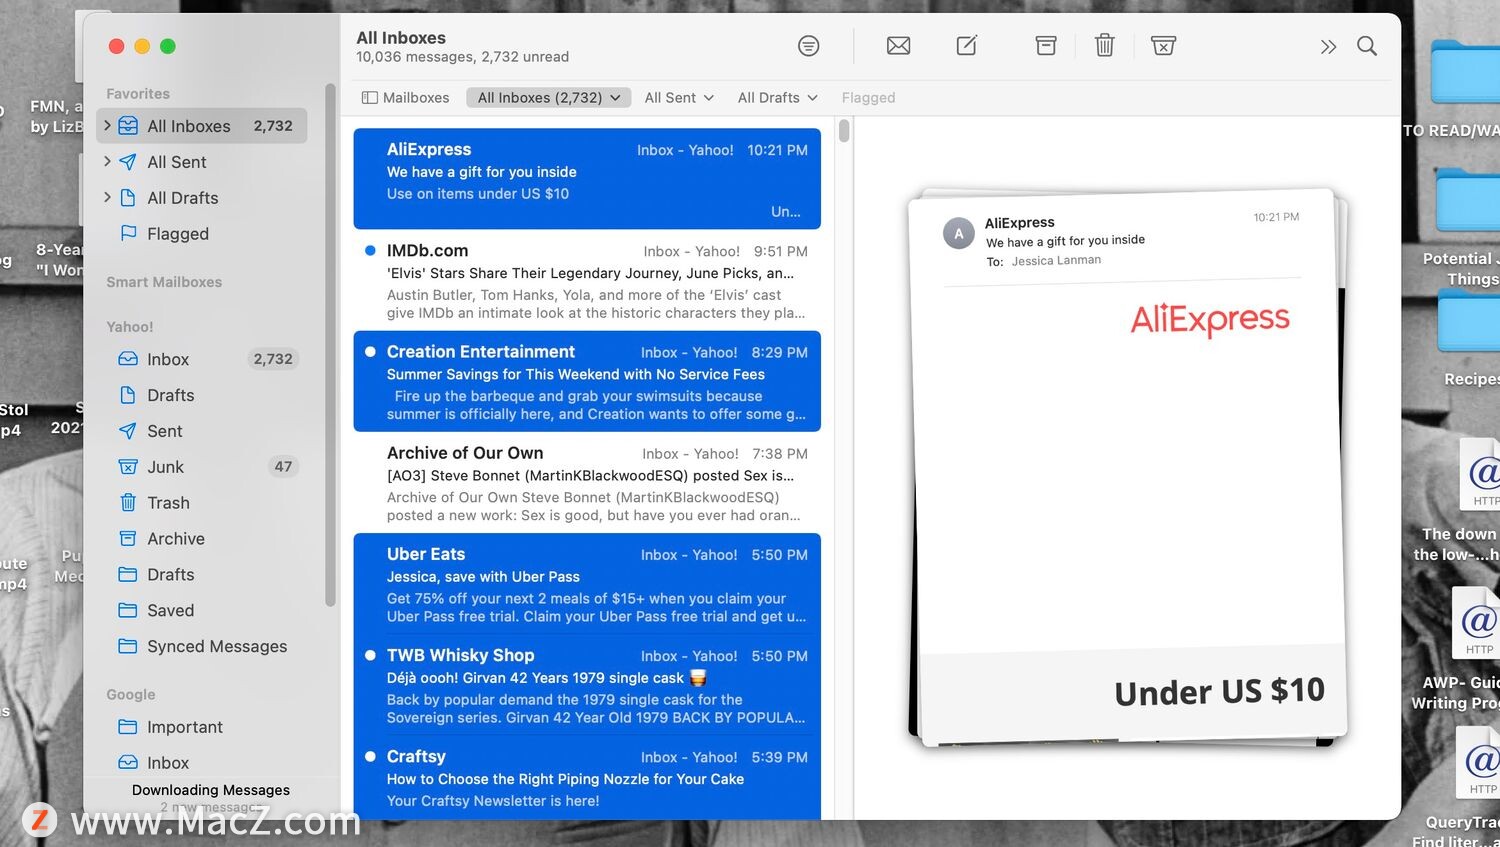Viewport: 1500px width, 847px height.
Task: Open the Saved folder
Action: tap(202, 611)
